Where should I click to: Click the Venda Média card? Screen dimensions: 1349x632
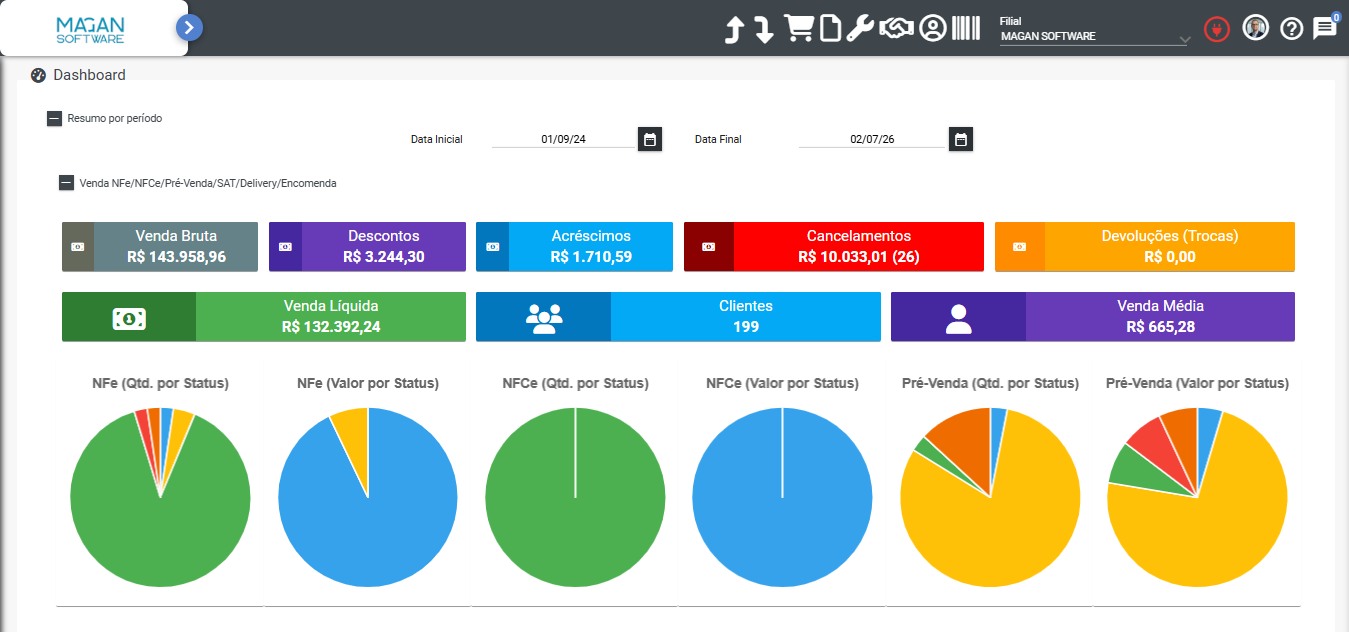pos(1093,317)
